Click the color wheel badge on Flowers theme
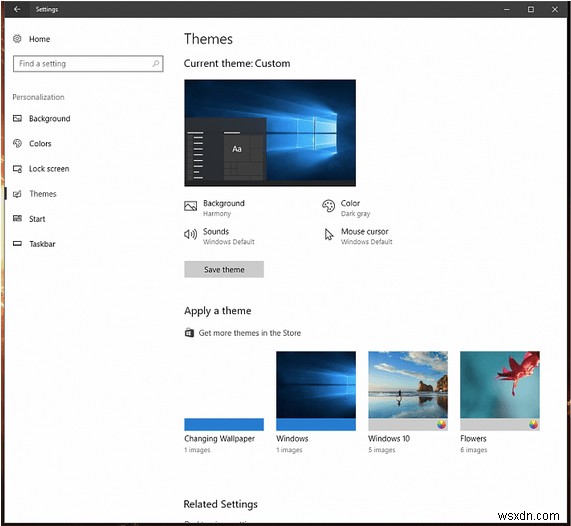This screenshot has height=526, width=571. pyautogui.click(x=533, y=424)
